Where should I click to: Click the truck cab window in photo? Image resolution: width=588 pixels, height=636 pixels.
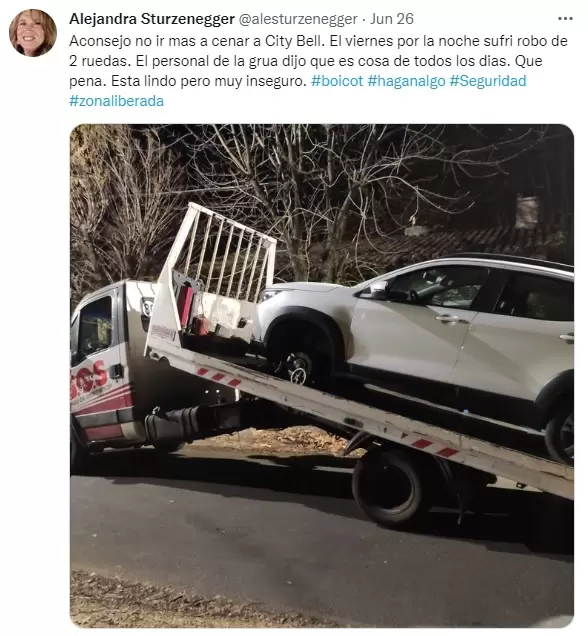click(96, 324)
